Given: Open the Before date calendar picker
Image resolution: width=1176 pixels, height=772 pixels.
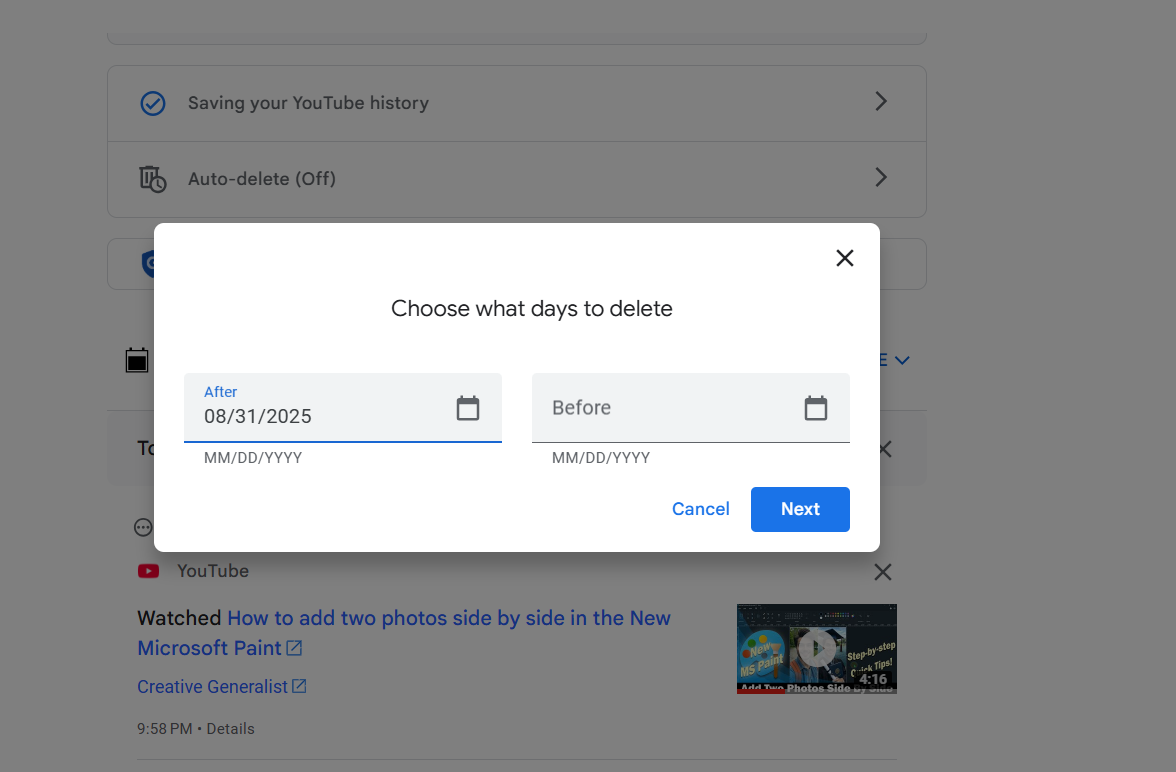Looking at the screenshot, I should 815,408.
